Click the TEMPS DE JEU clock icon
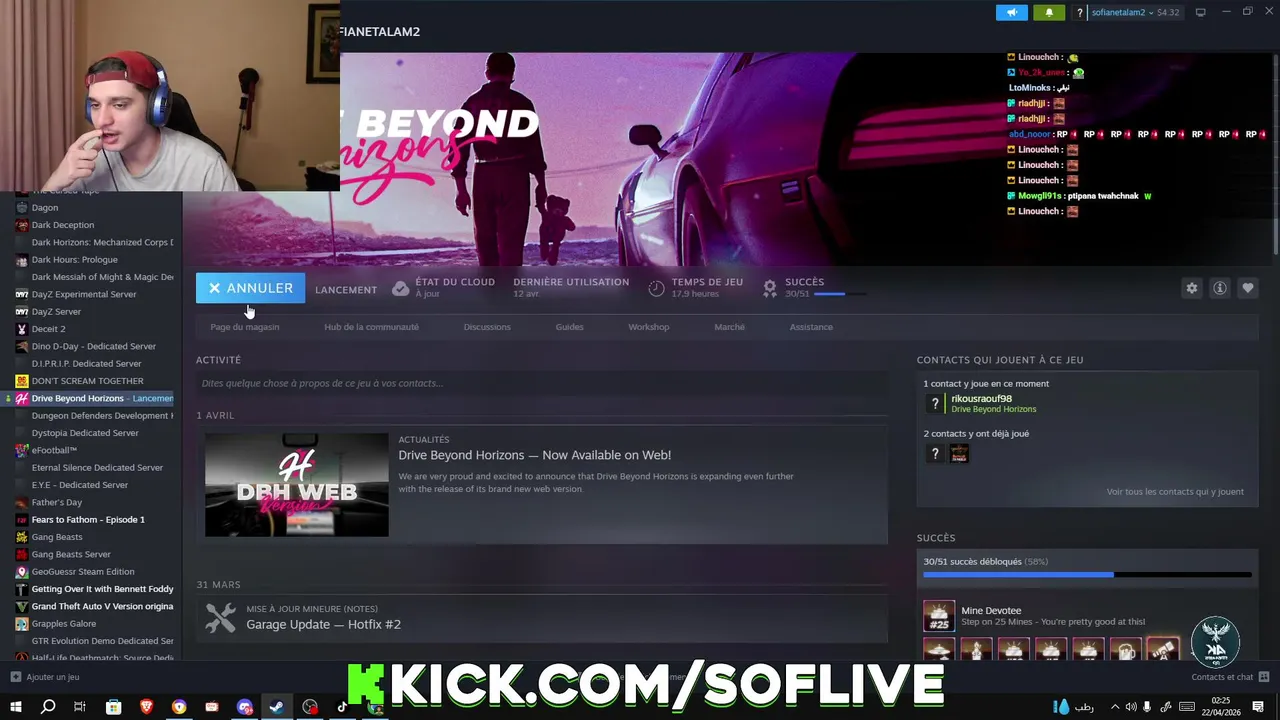The width and height of the screenshot is (1280, 720). point(656,288)
